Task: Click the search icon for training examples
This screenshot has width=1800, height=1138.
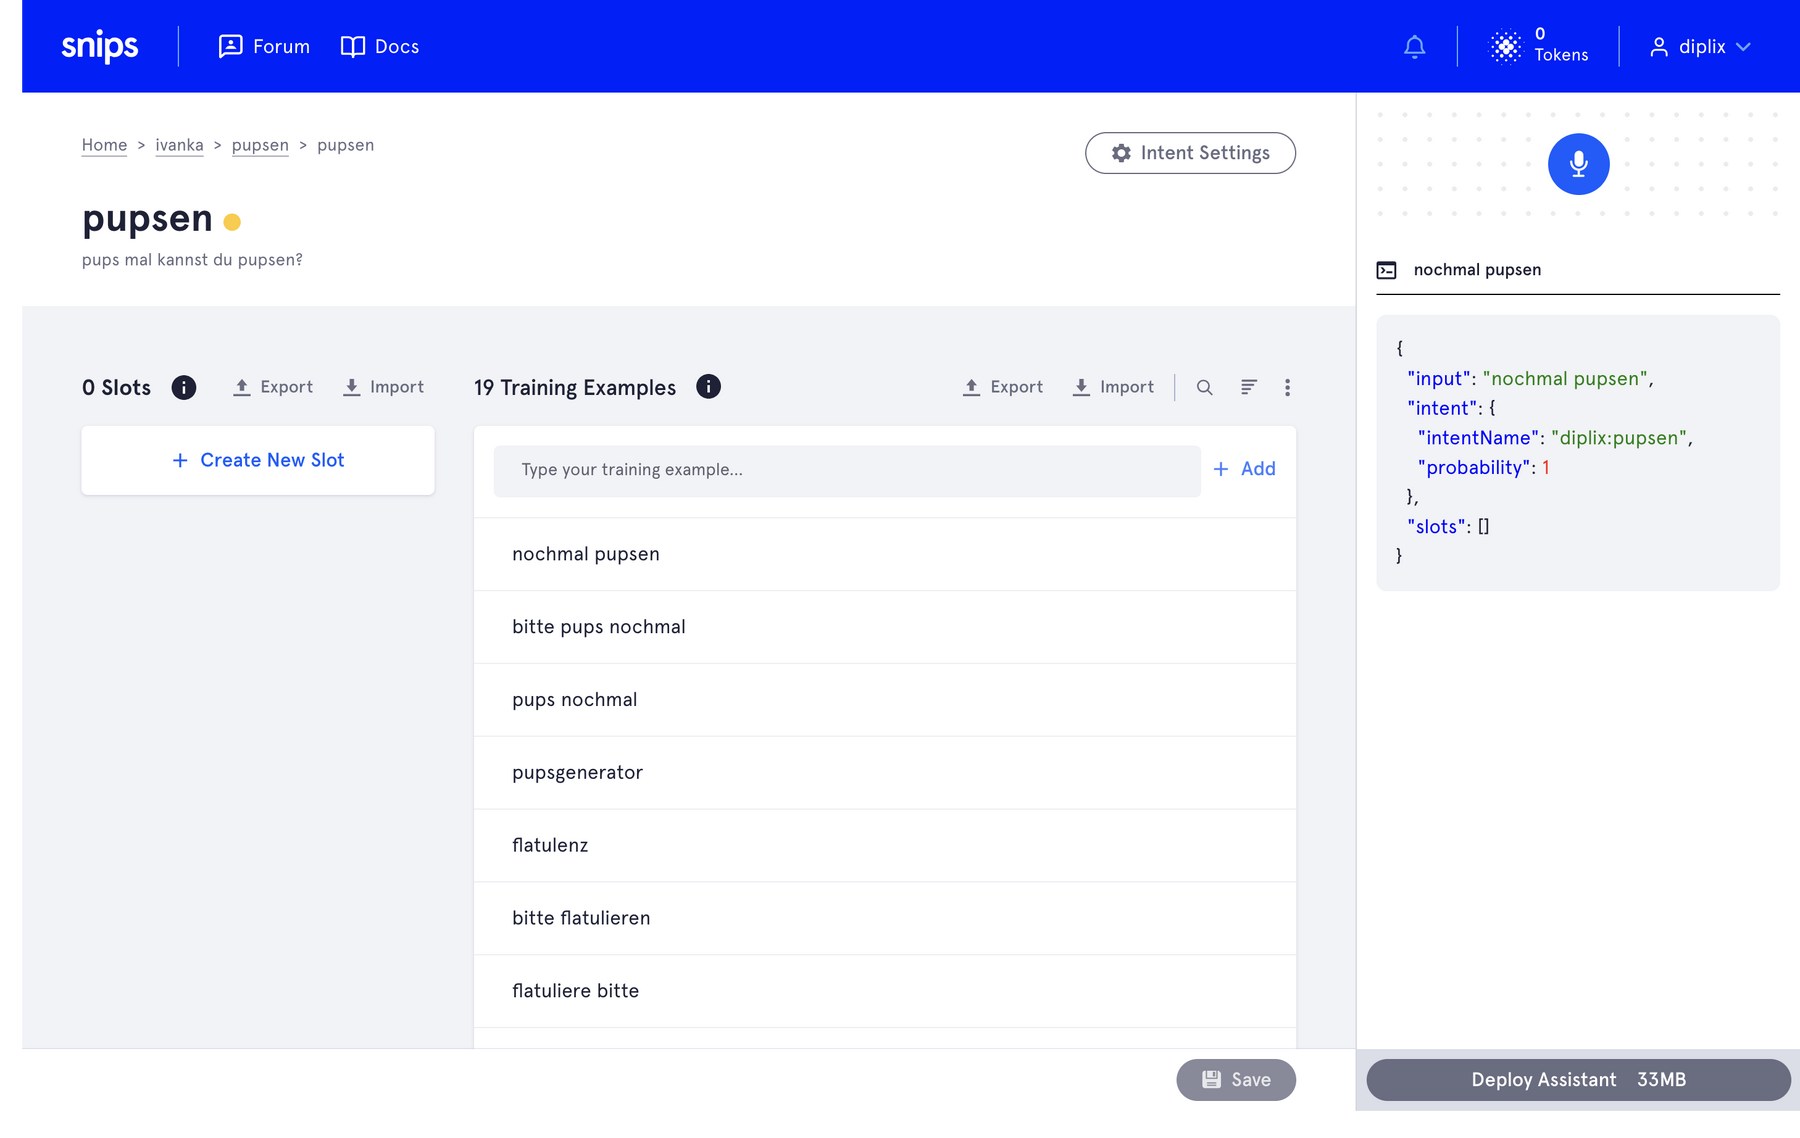Action: [x=1204, y=388]
